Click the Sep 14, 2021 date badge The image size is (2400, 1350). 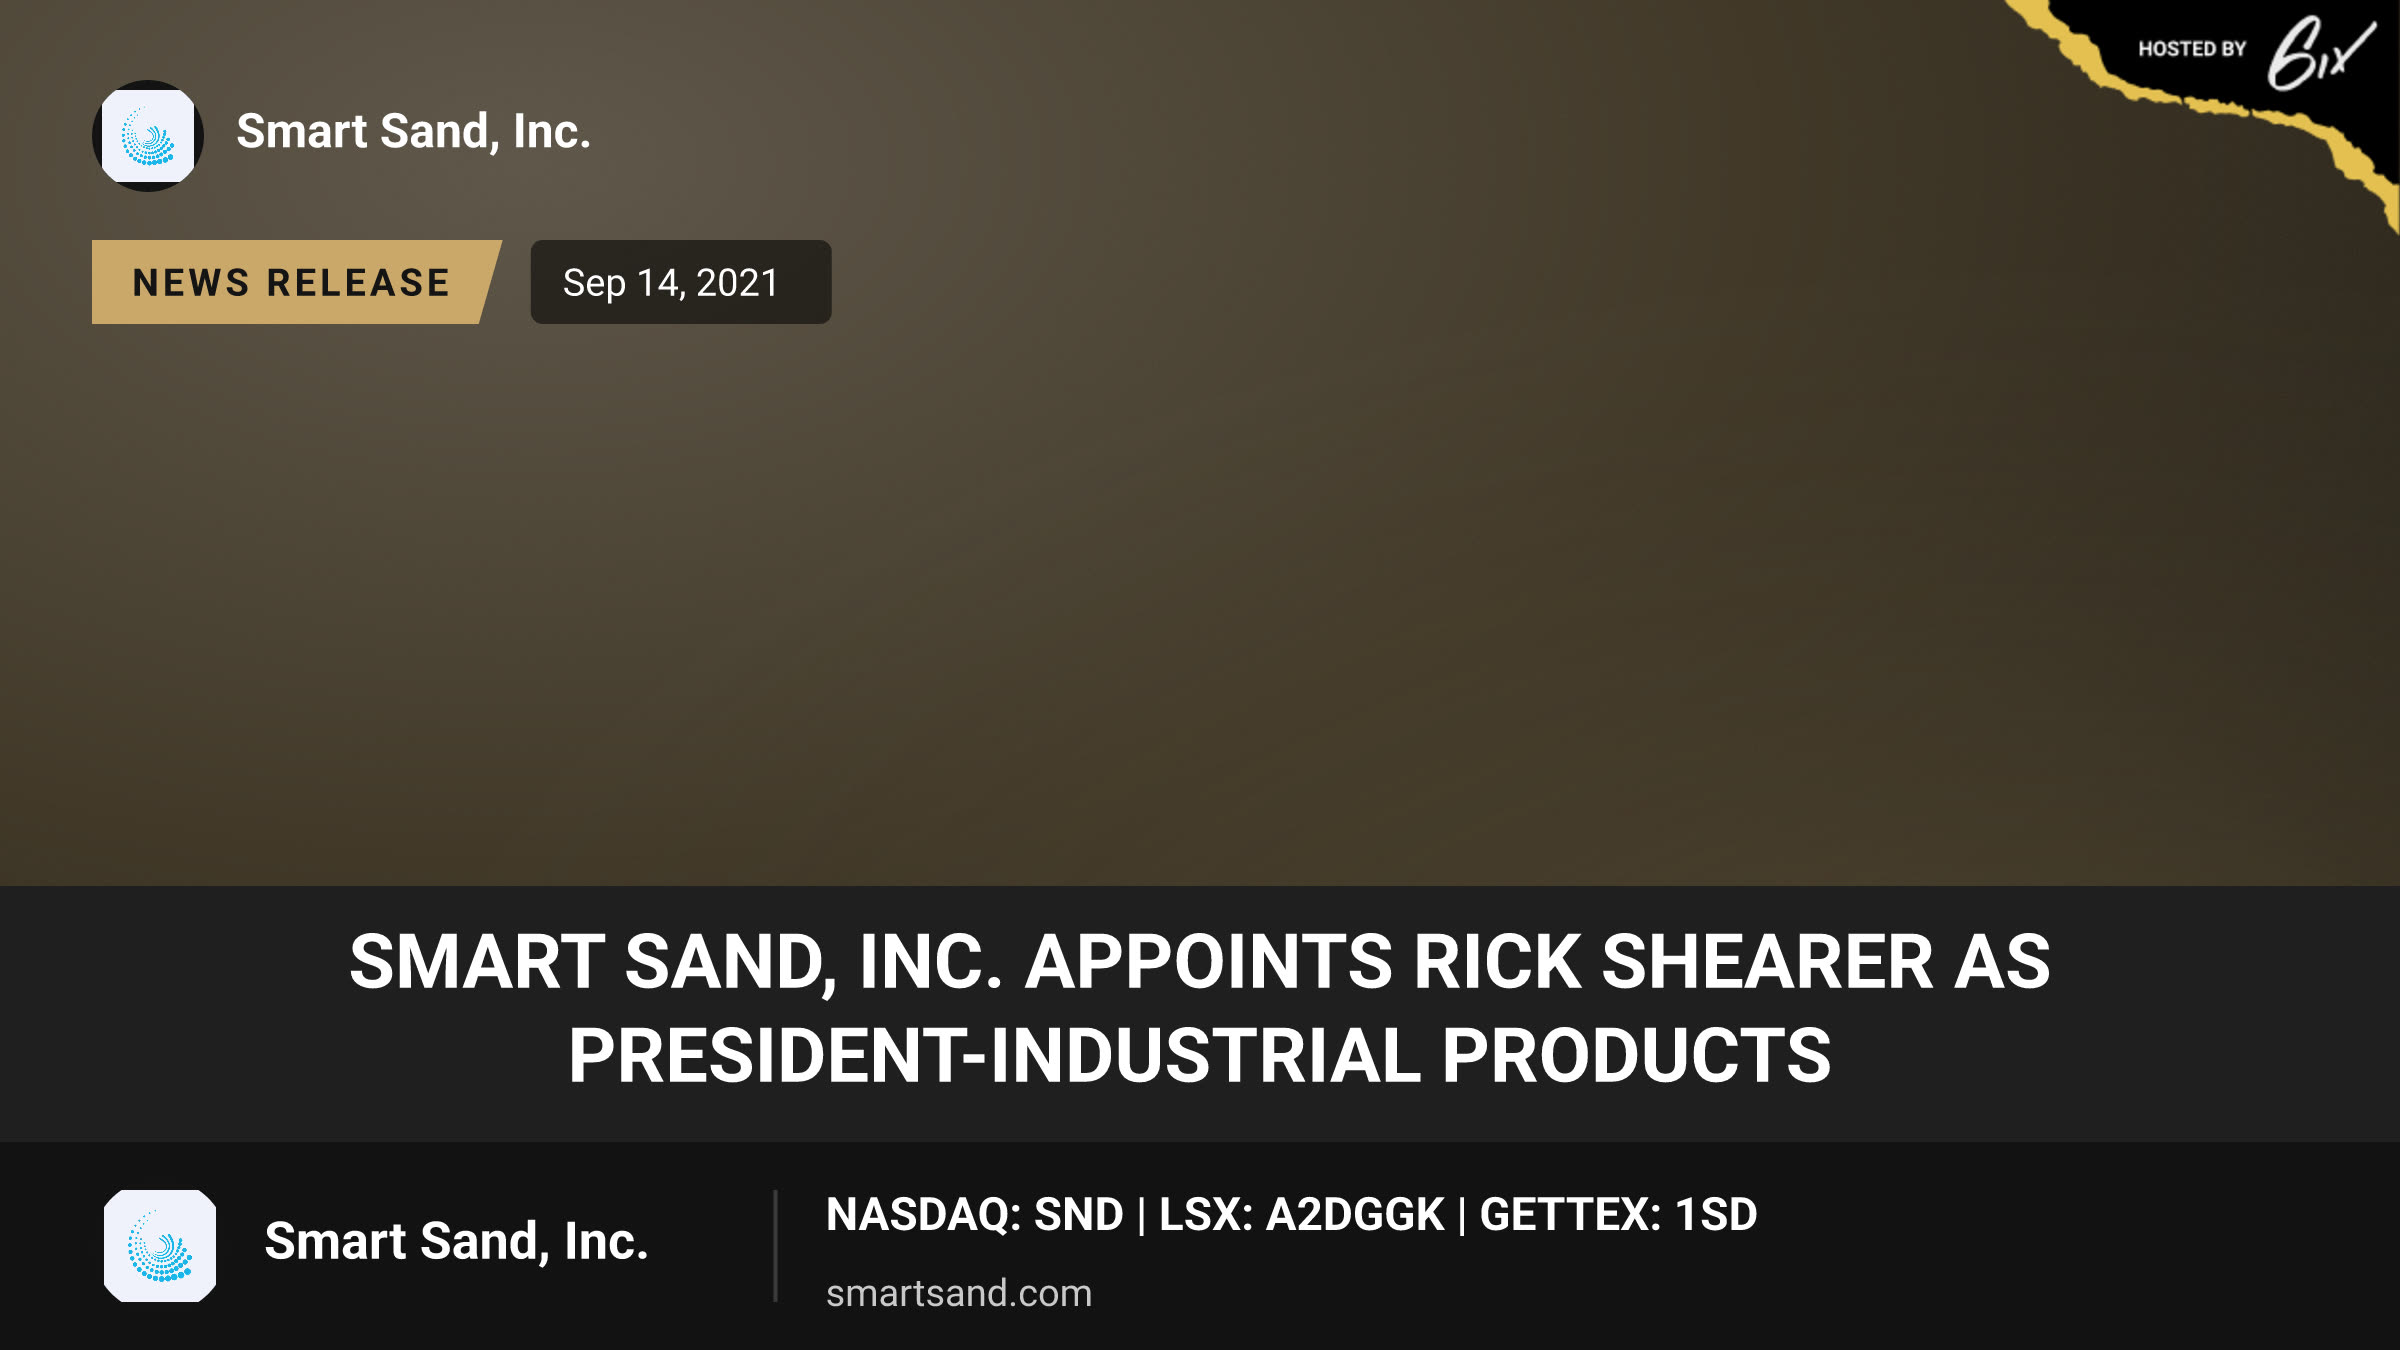coord(681,282)
